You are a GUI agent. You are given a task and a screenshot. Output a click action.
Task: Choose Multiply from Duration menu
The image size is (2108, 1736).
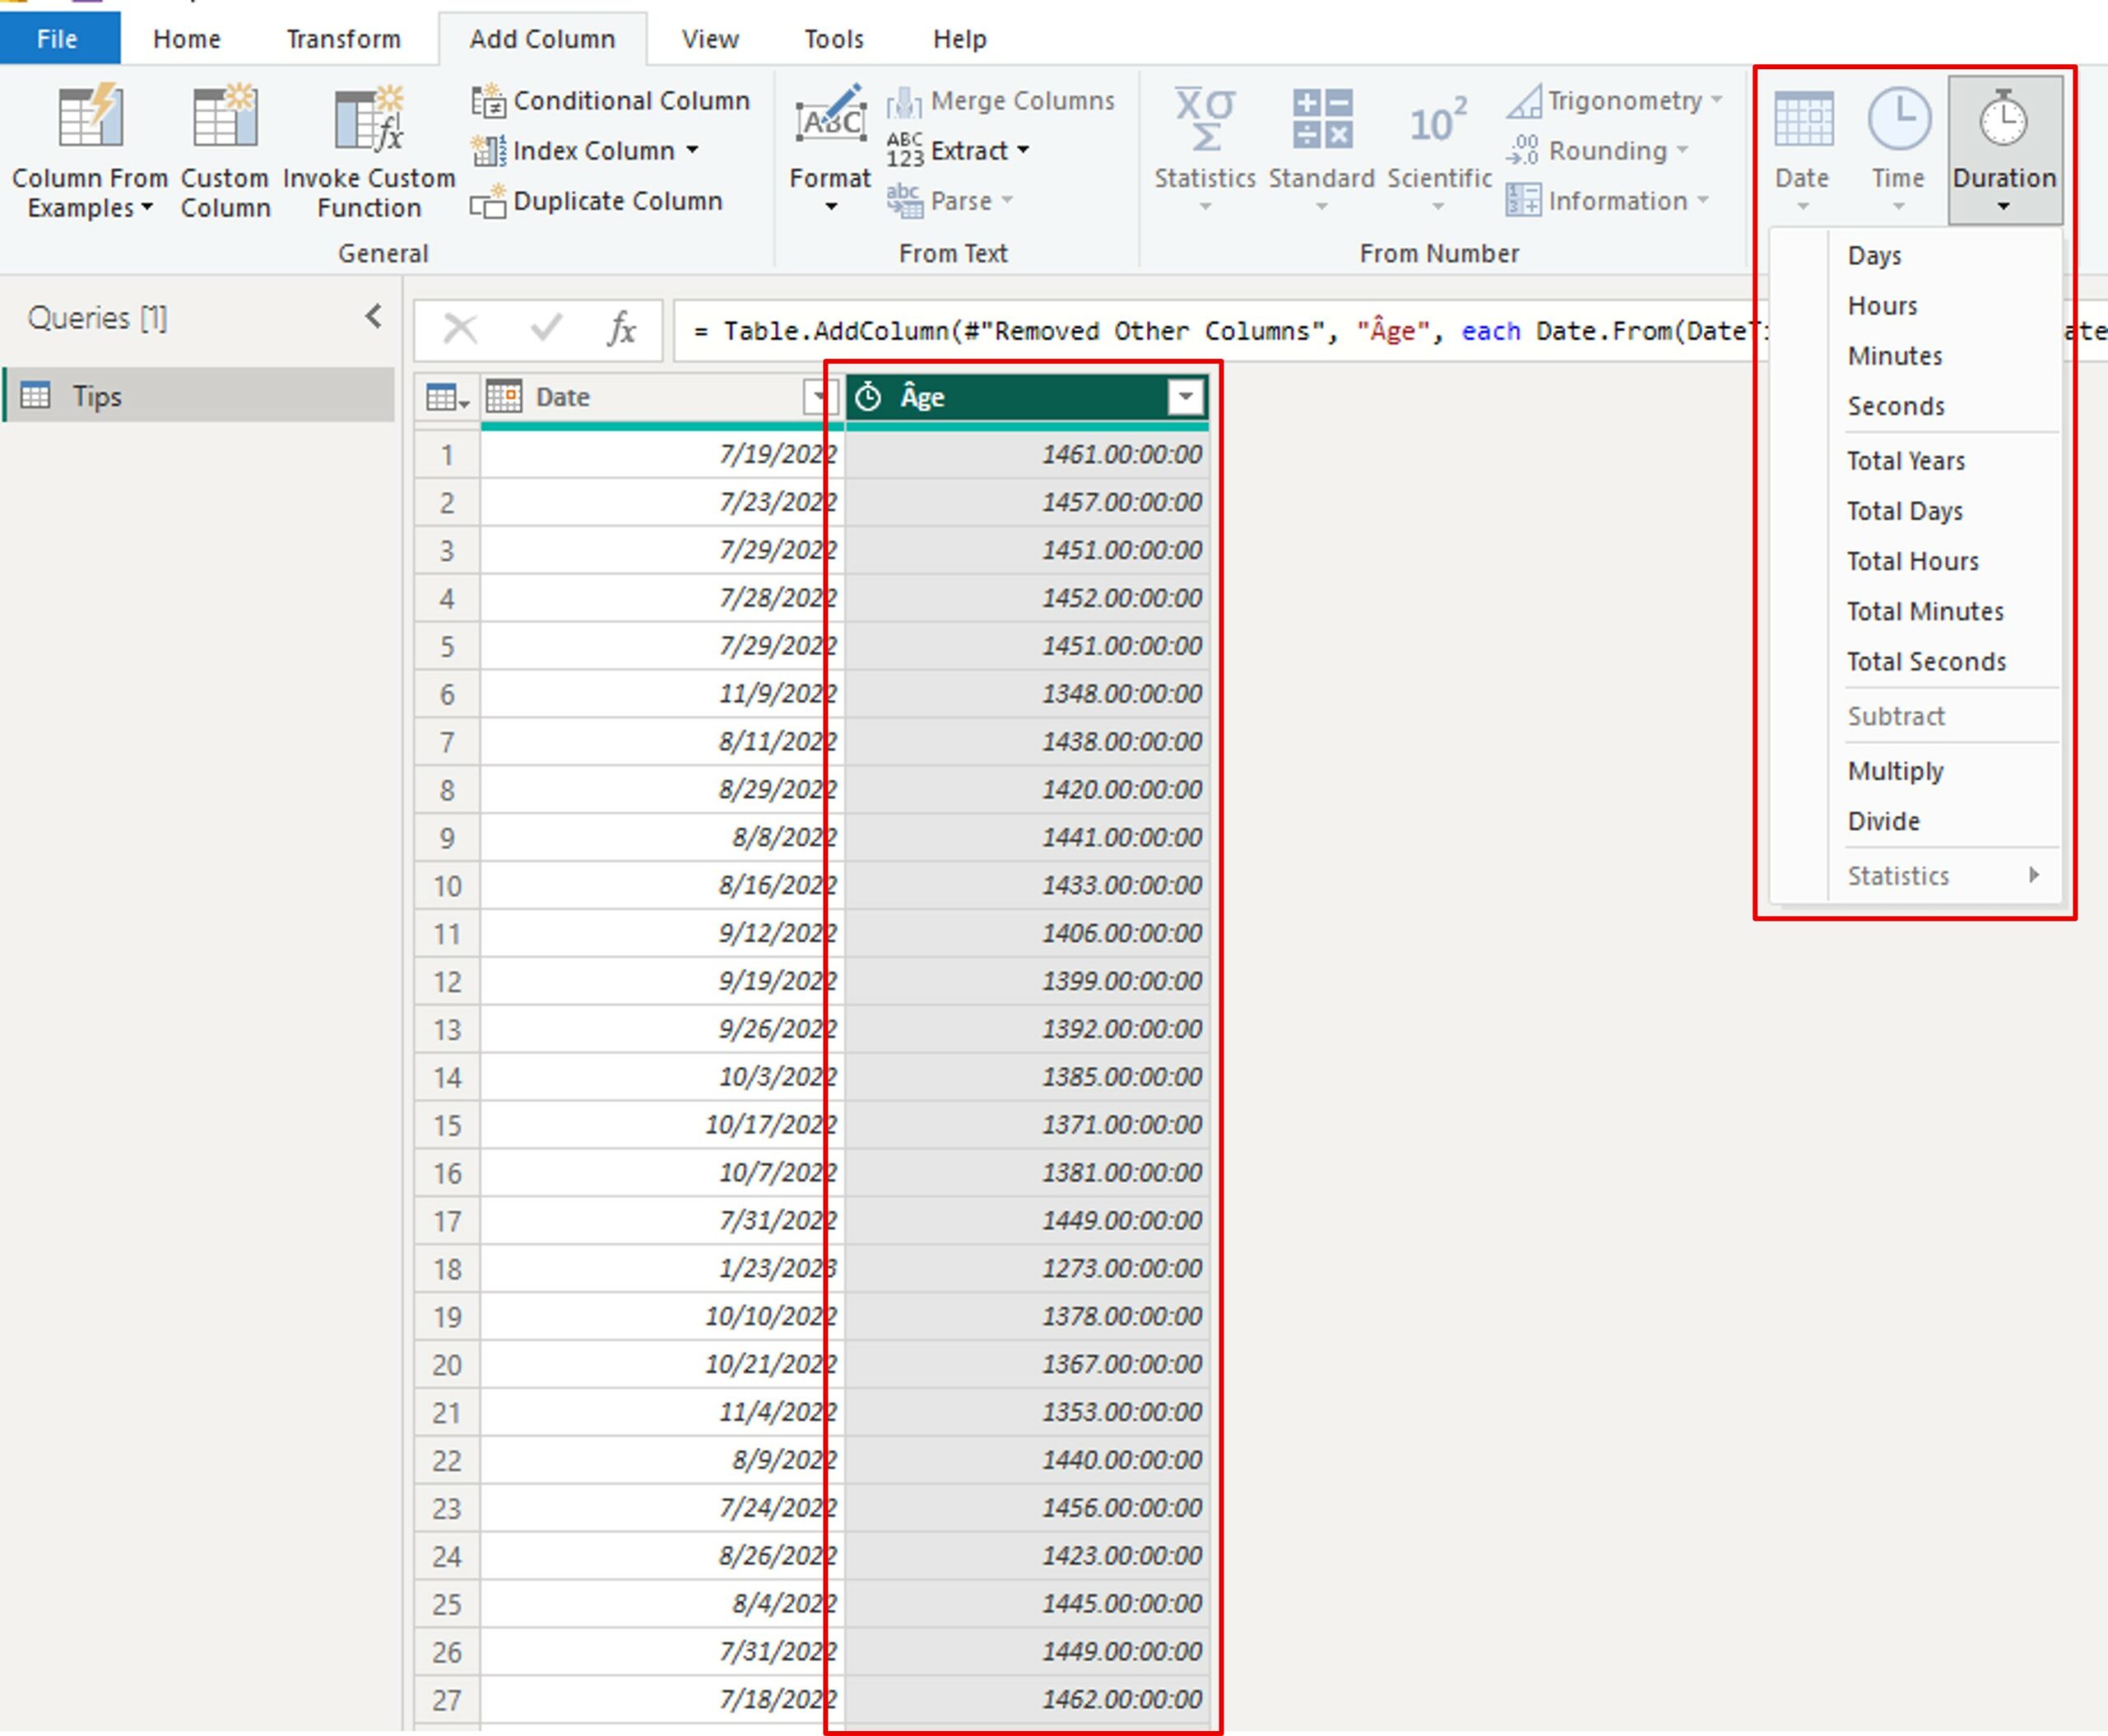(1896, 771)
